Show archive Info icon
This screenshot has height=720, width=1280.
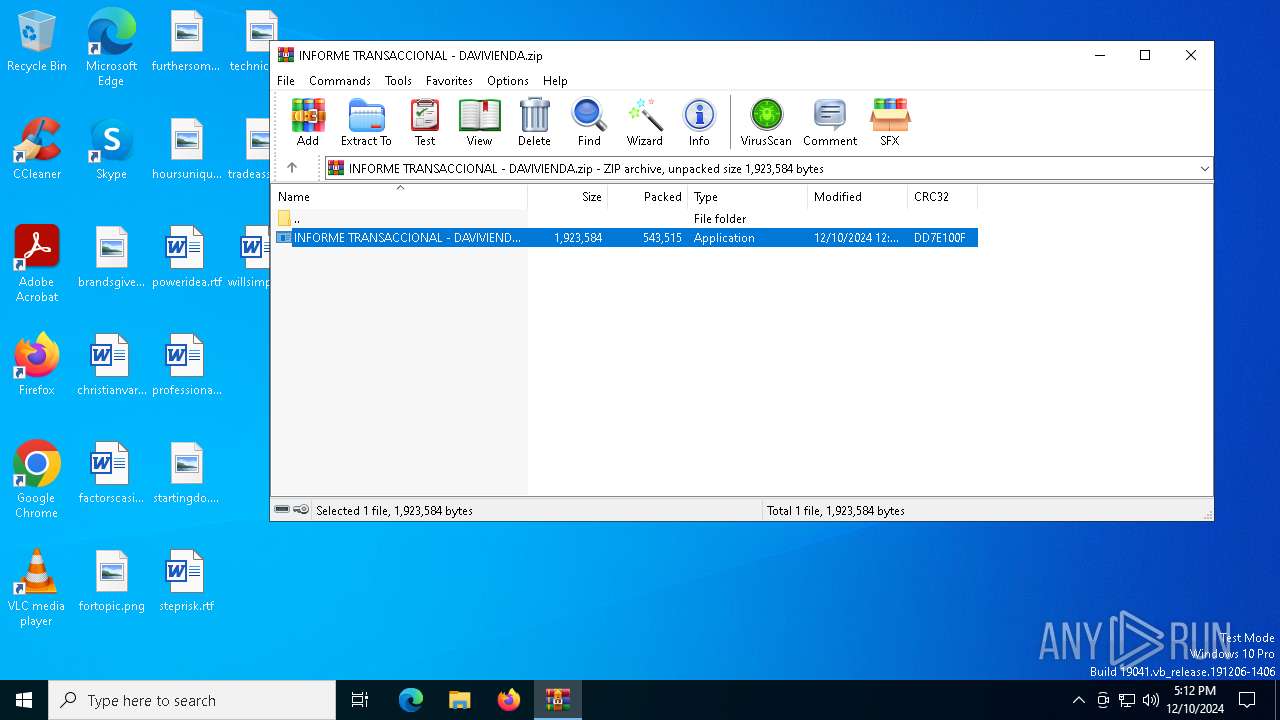(699, 122)
